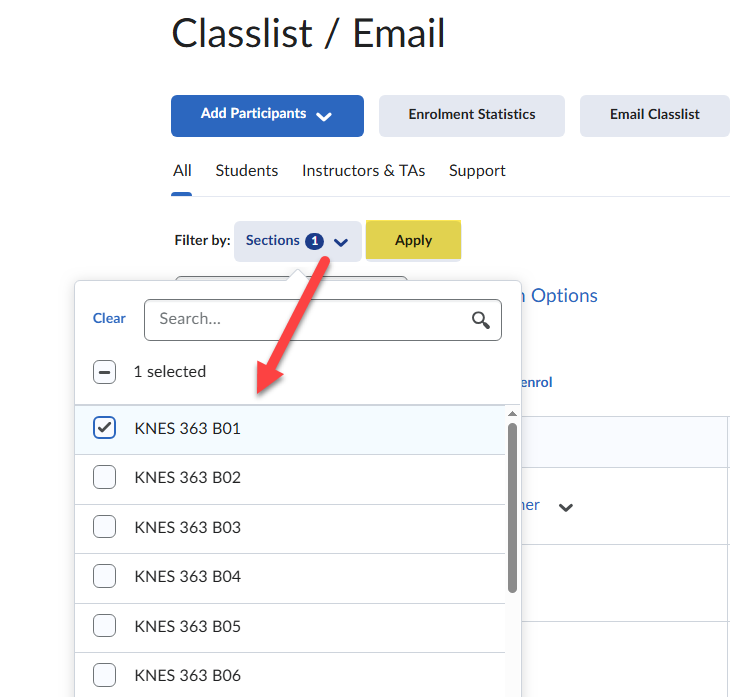The width and height of the screenshot is (730, 697).
Task: Expand the chevron beside the learner row
Action: pyautogui.click(x=566, y=507)
